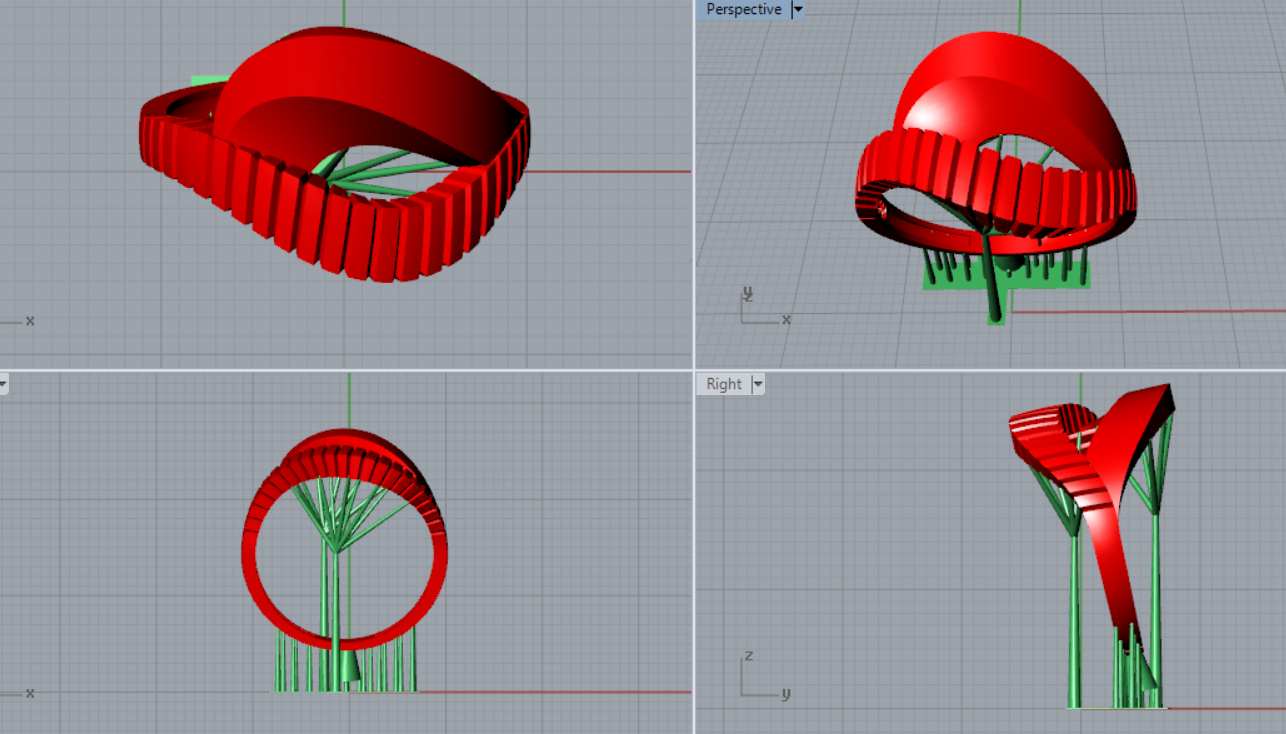Click the x axis marker in top-left viewport

[x=29, y=321]
